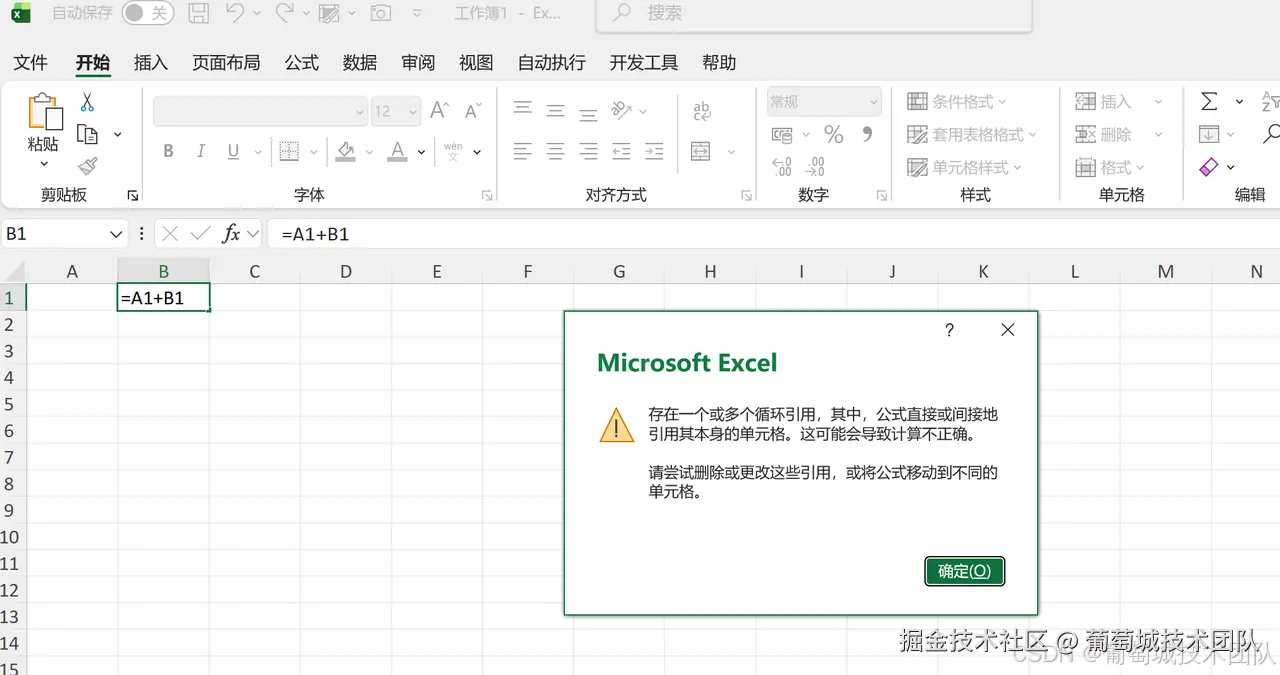The height and width of the screenshot is (675, 1280).
Task: Click the Top Align icon
Action: click(522, 110)
